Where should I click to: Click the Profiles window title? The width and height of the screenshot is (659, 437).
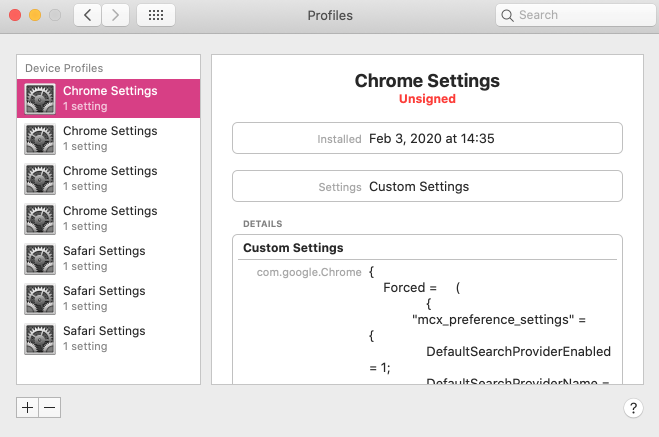point(330,16)
